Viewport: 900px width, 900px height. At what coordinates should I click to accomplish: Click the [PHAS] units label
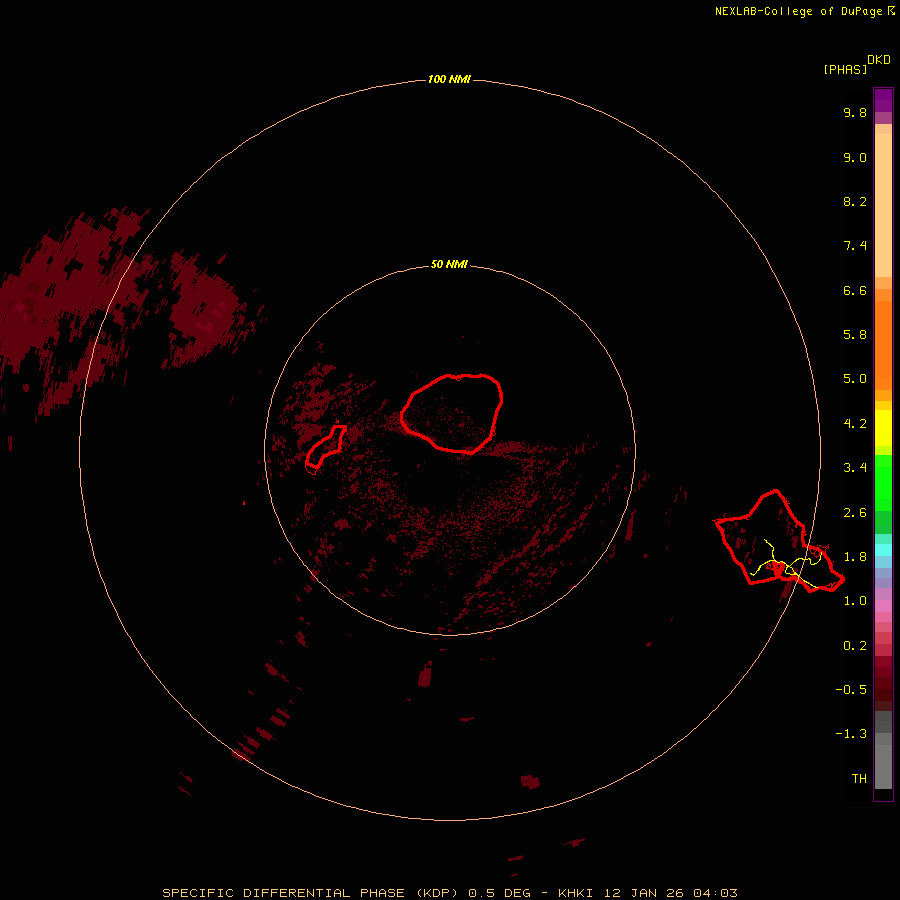[845, 69]
